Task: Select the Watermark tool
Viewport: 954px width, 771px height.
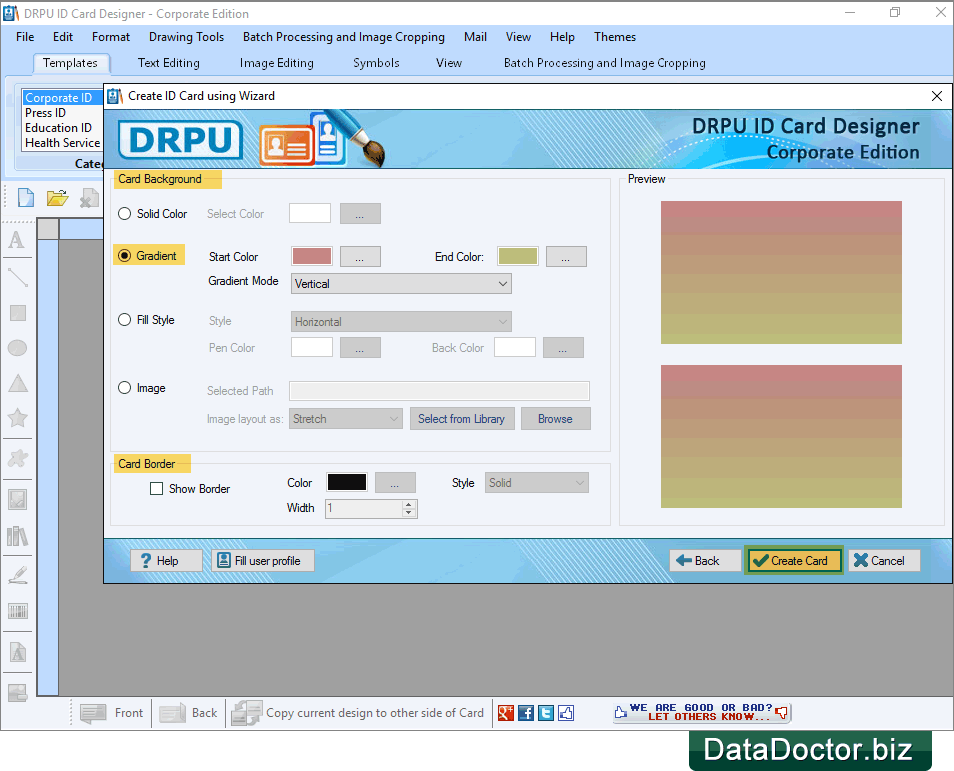Action: (x=18, y=652)
